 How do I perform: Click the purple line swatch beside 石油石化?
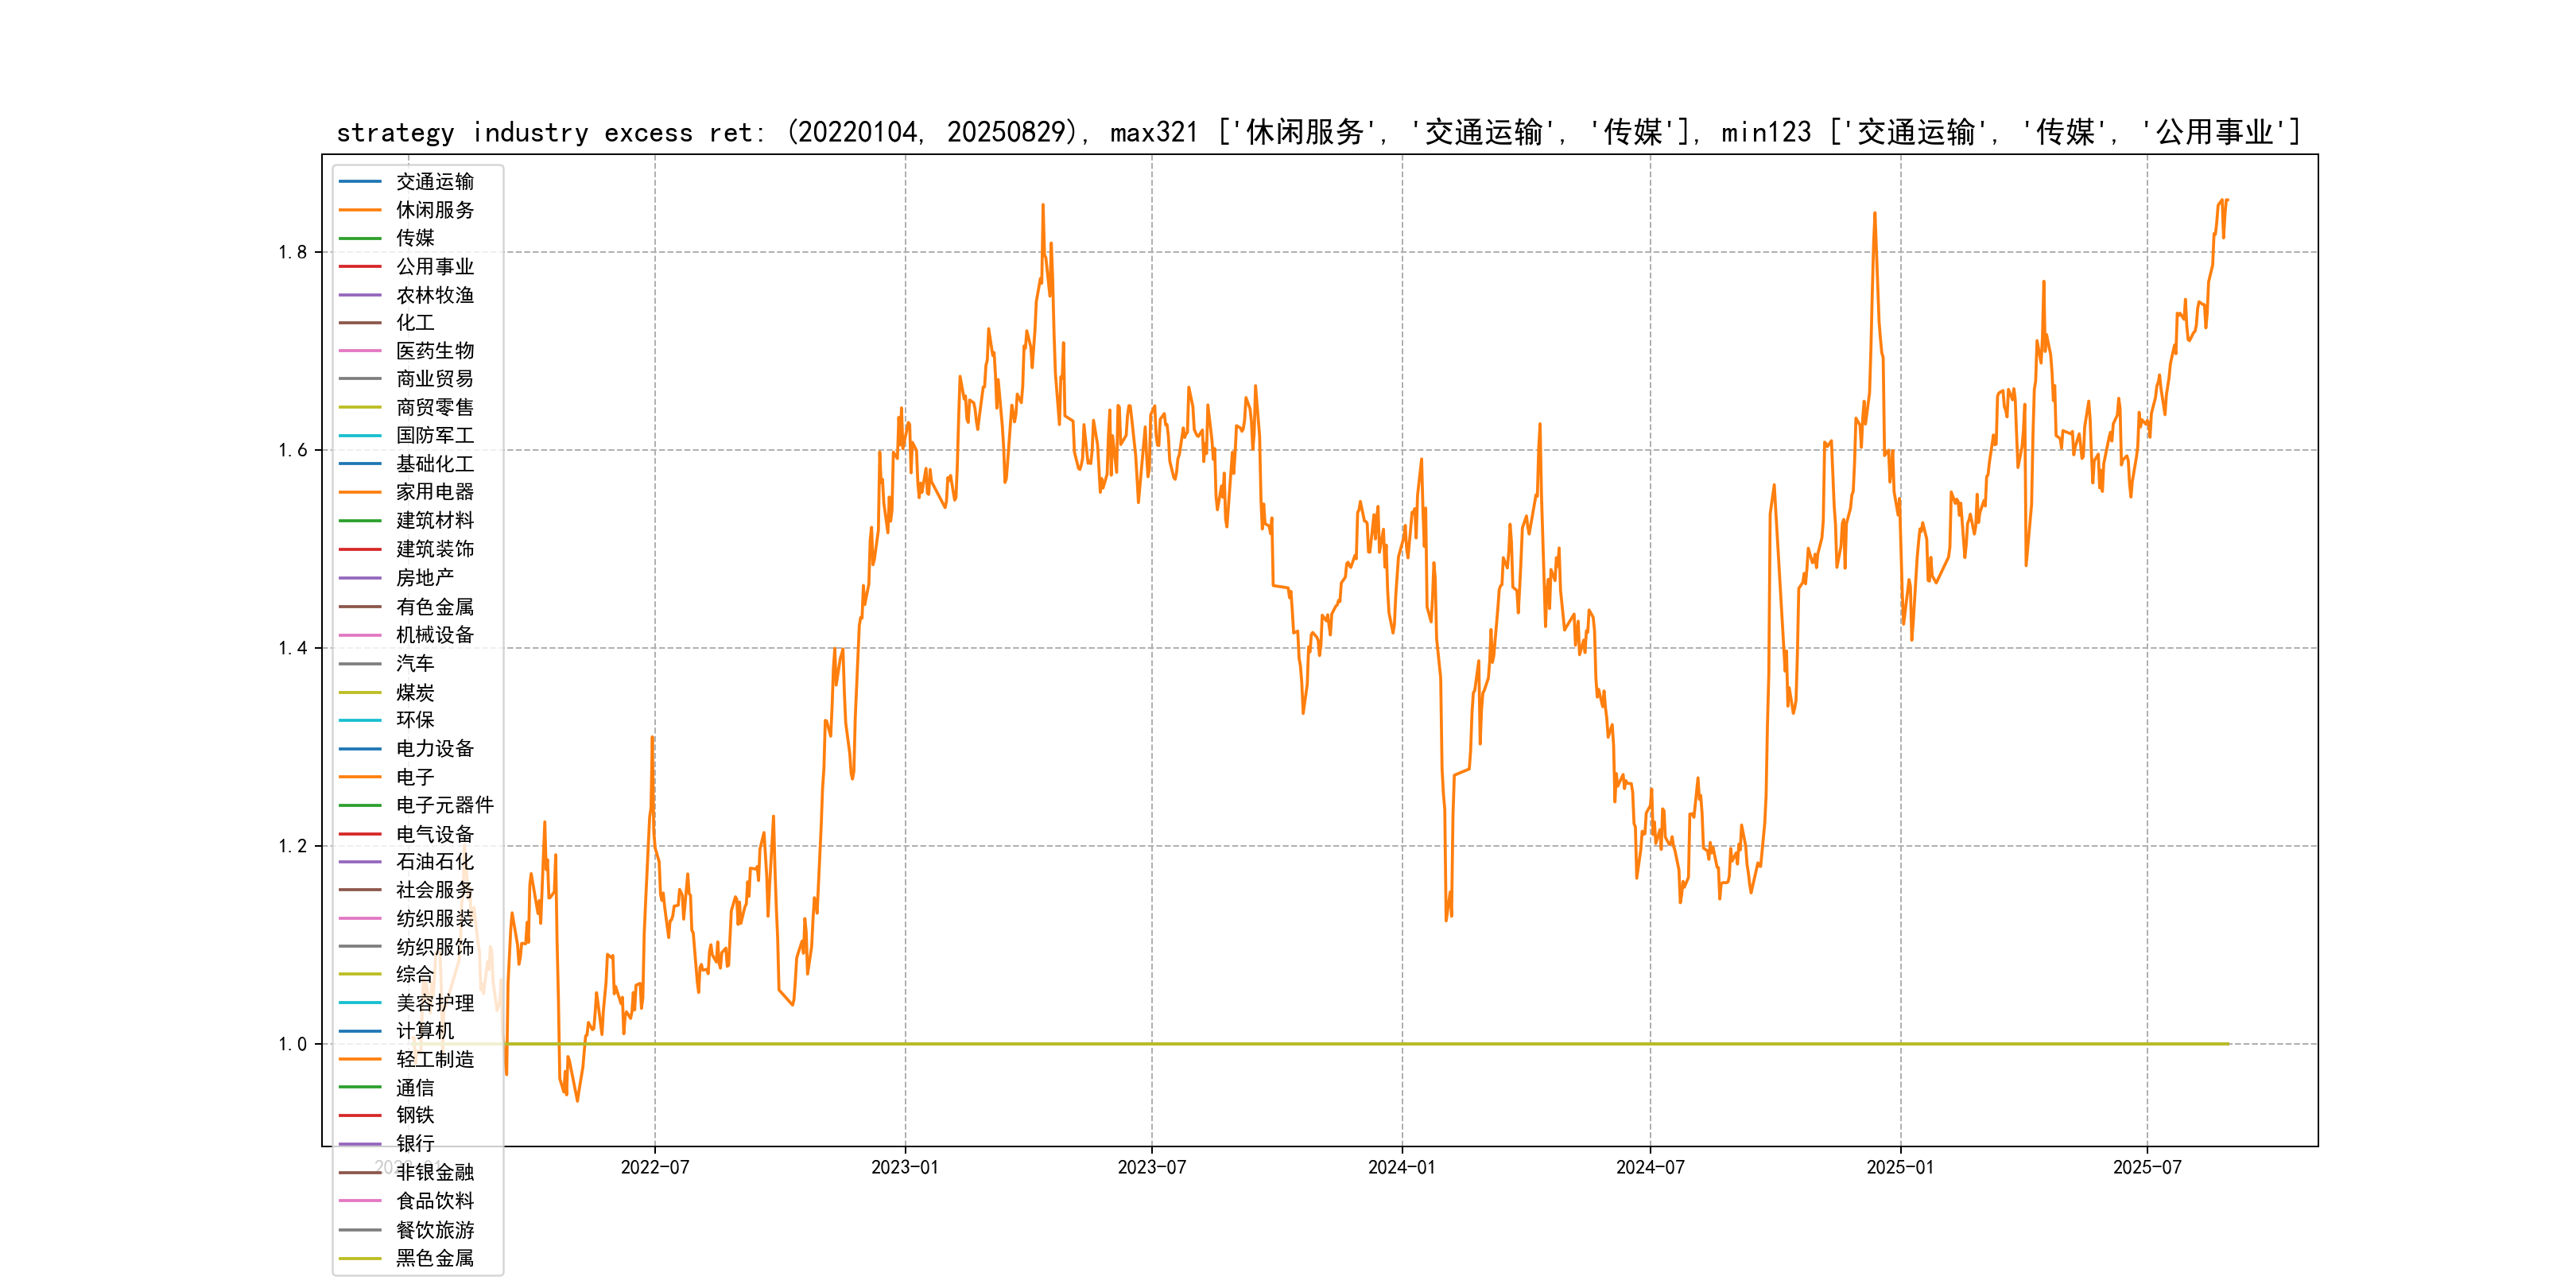click(360, 861)
